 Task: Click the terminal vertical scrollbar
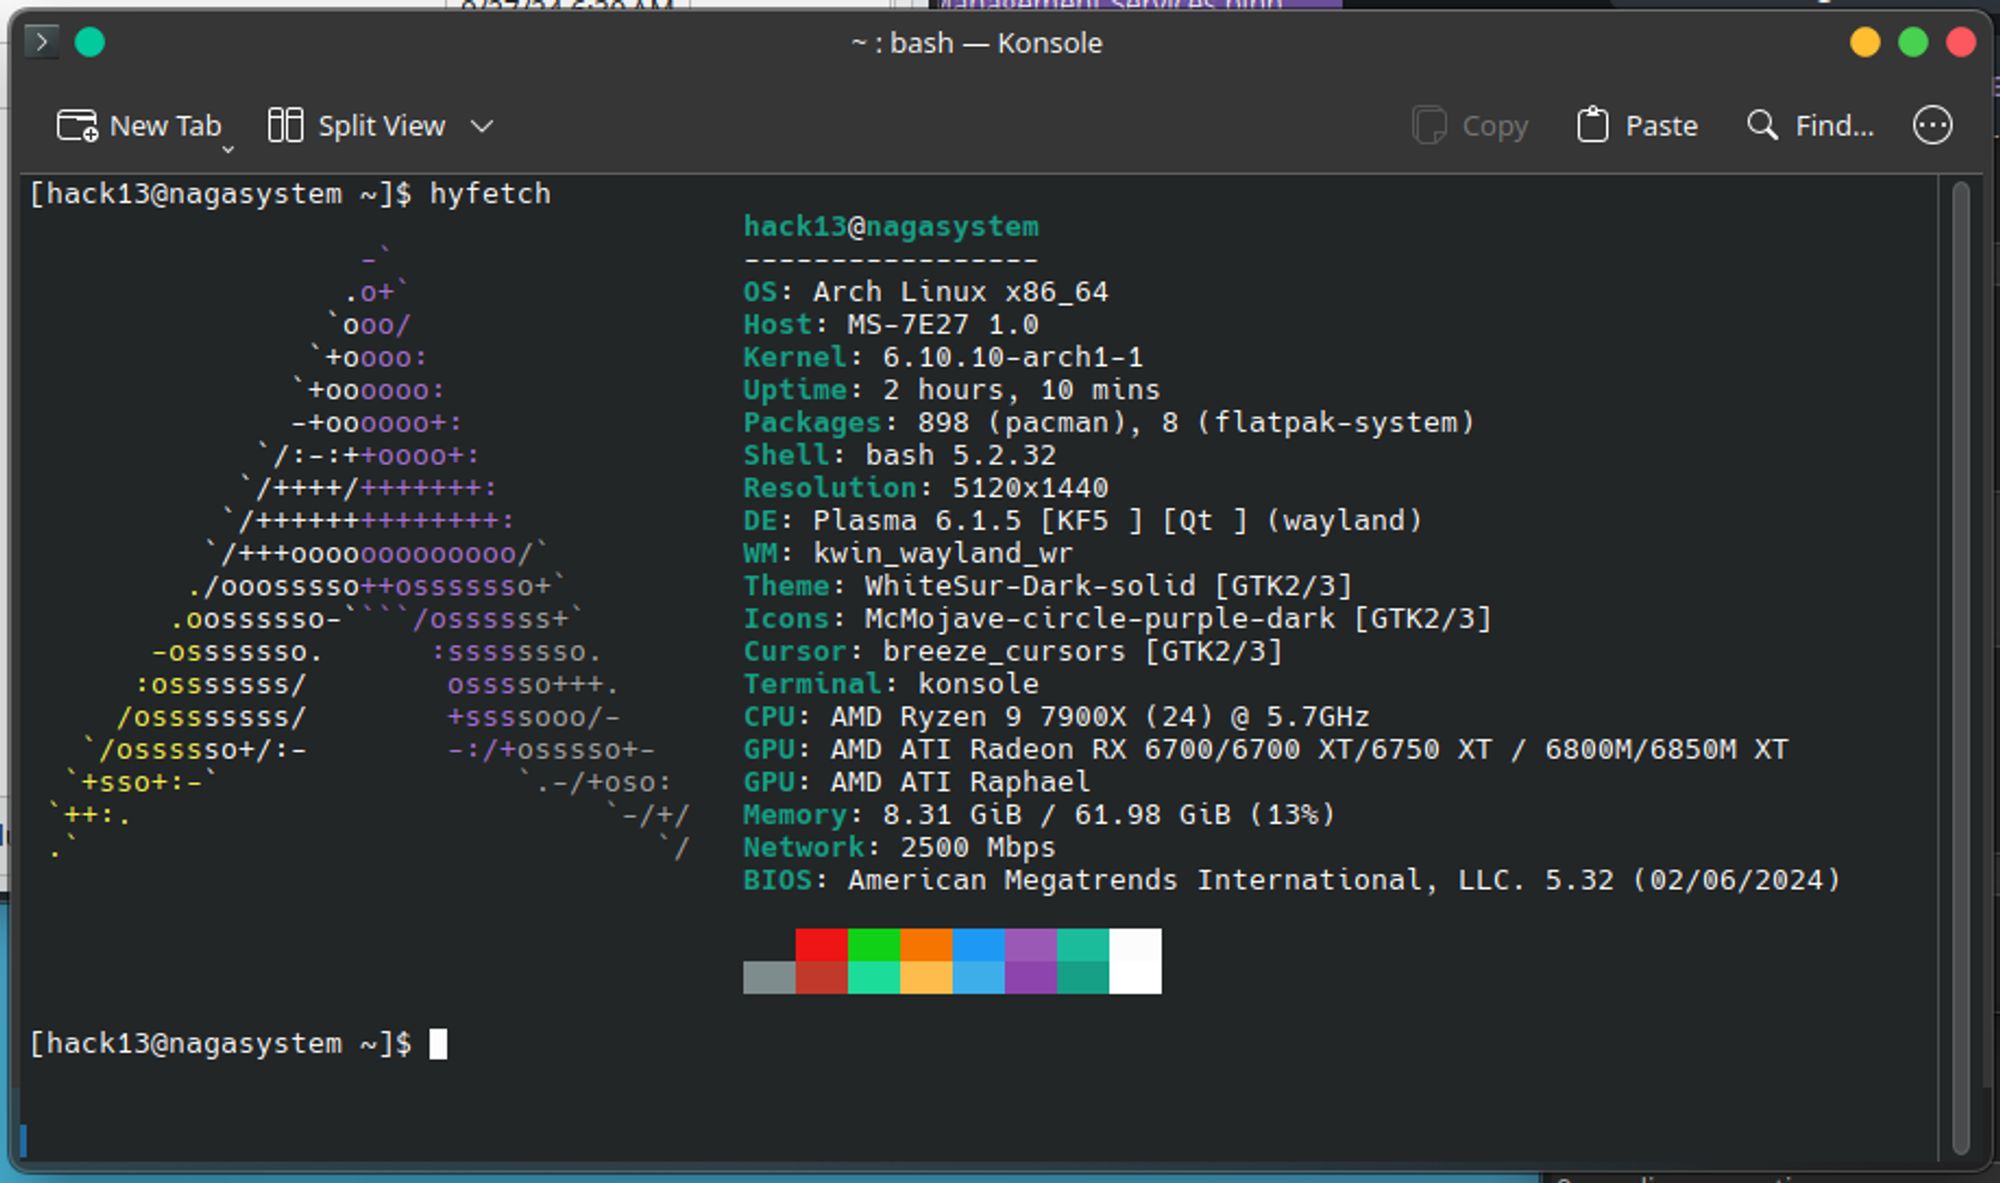[x=1960, y=667]
